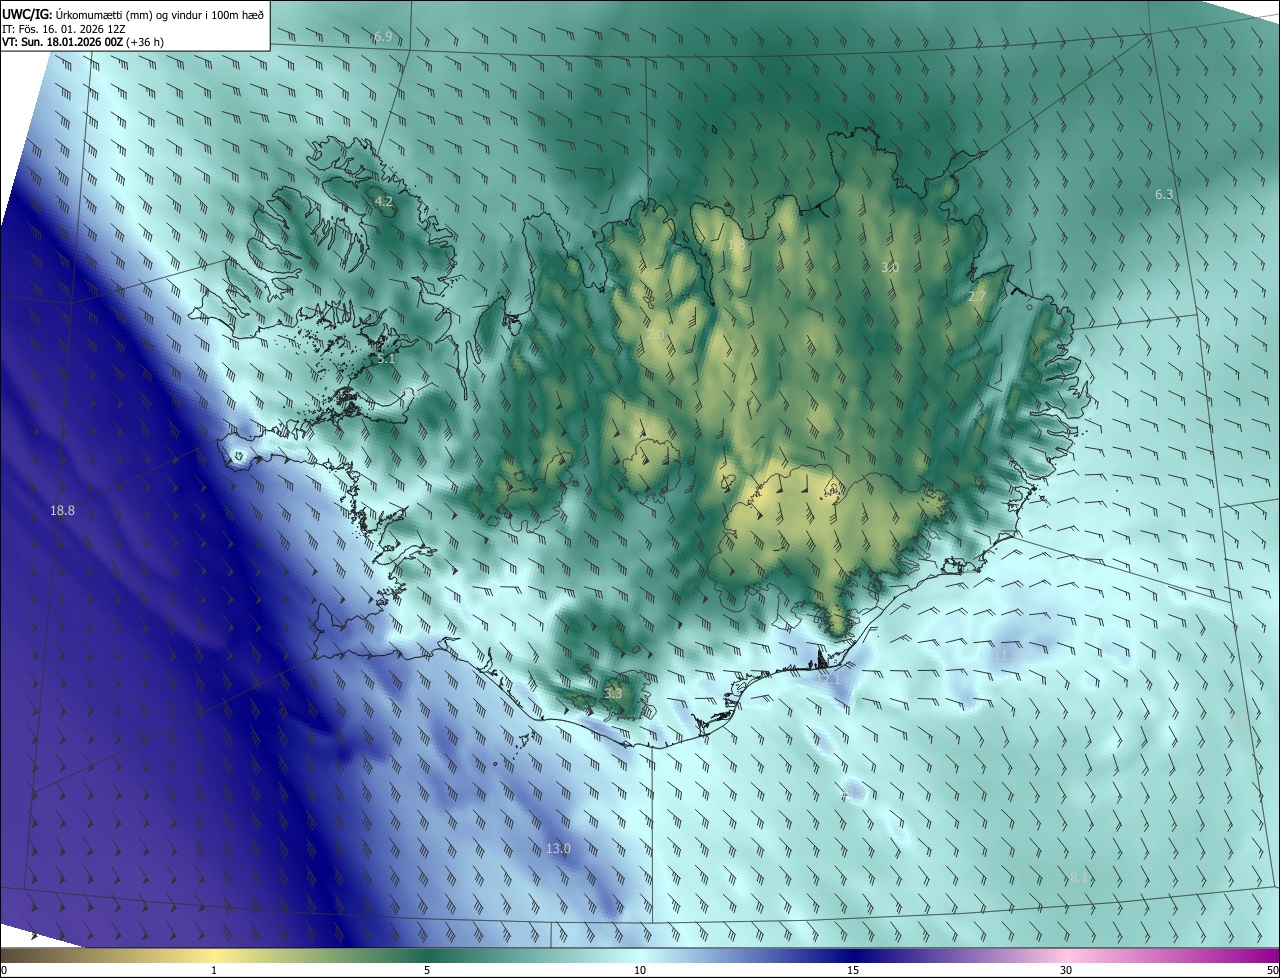Click the UWC/IG Úrkomumætti title line
1280x978 pixels.
[134, 14]
